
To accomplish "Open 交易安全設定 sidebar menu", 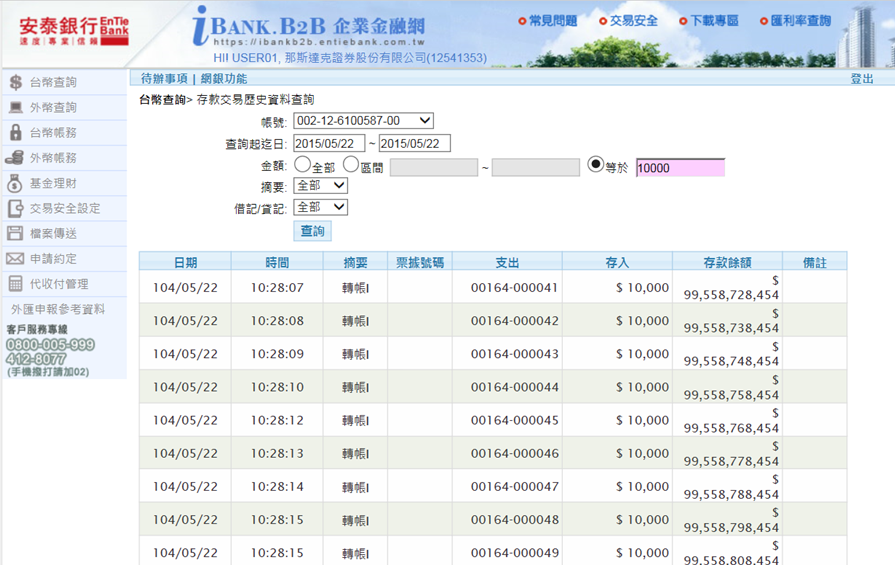I will [x=64, y=208].
